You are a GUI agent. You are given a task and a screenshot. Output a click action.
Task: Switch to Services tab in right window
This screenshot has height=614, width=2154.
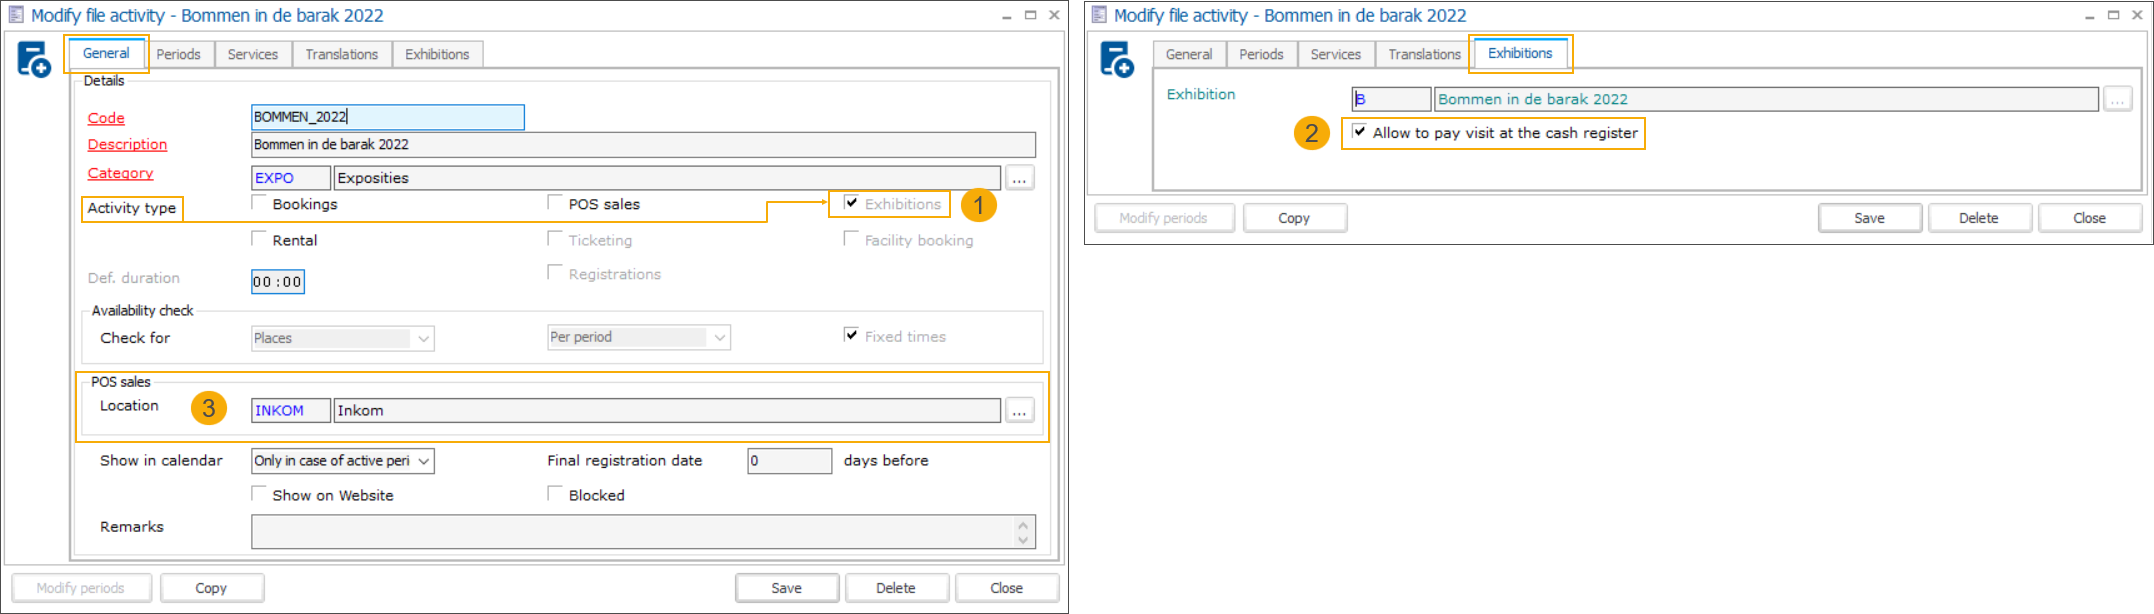[x=1336, y=54]
